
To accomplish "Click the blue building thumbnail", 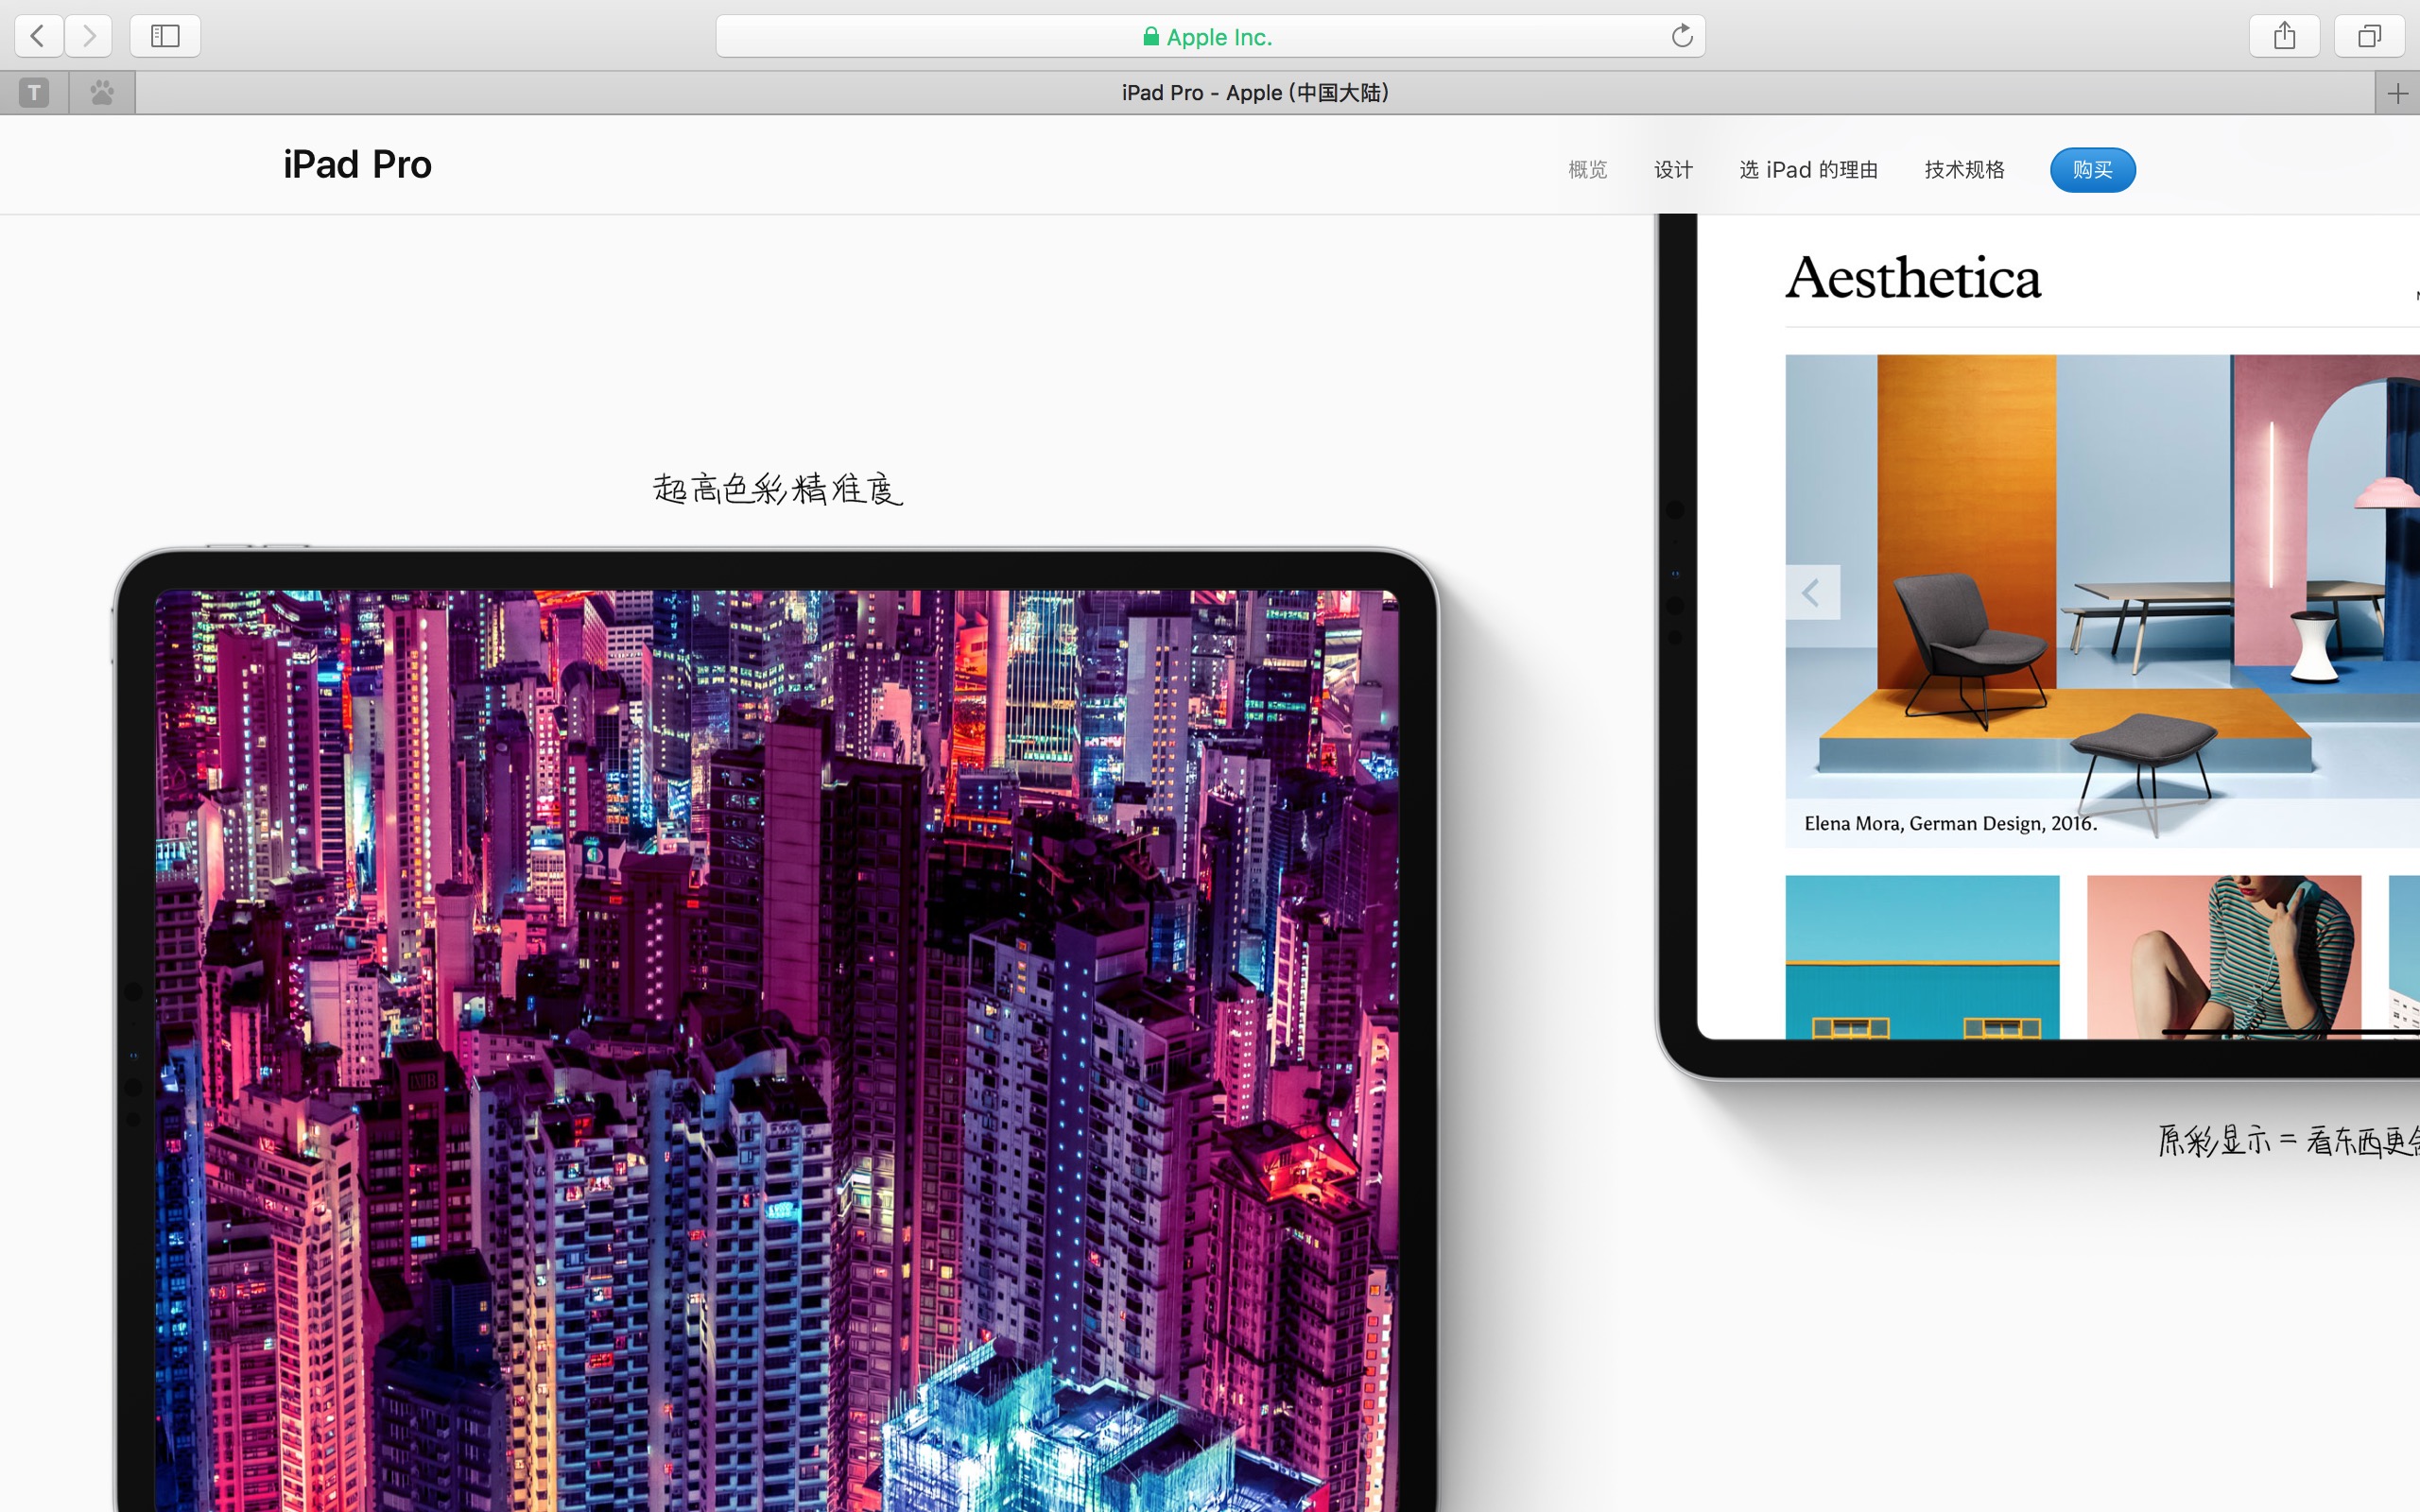I will [x=1922, y=957].
